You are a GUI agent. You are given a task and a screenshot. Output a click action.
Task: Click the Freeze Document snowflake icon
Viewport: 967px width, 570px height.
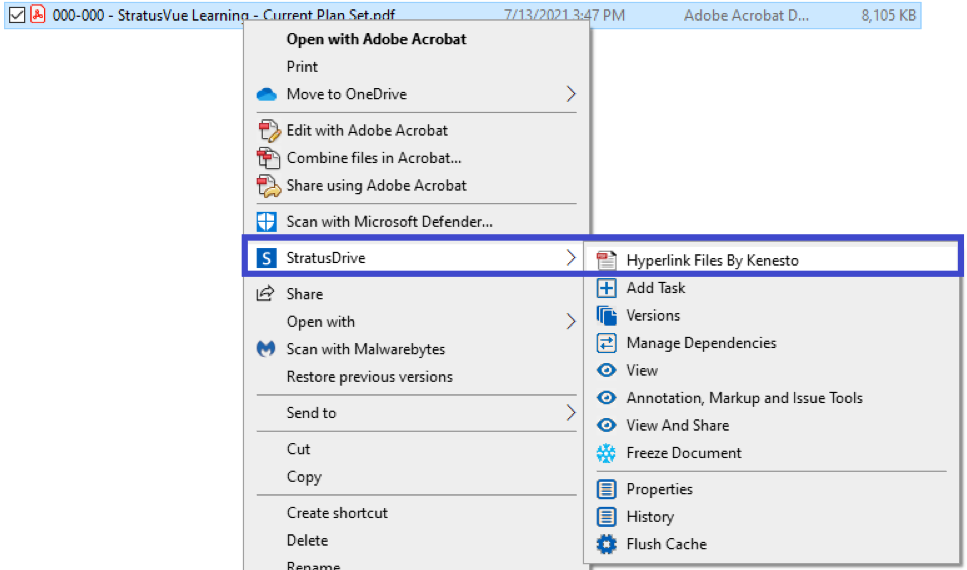click(x=606, y=453)
